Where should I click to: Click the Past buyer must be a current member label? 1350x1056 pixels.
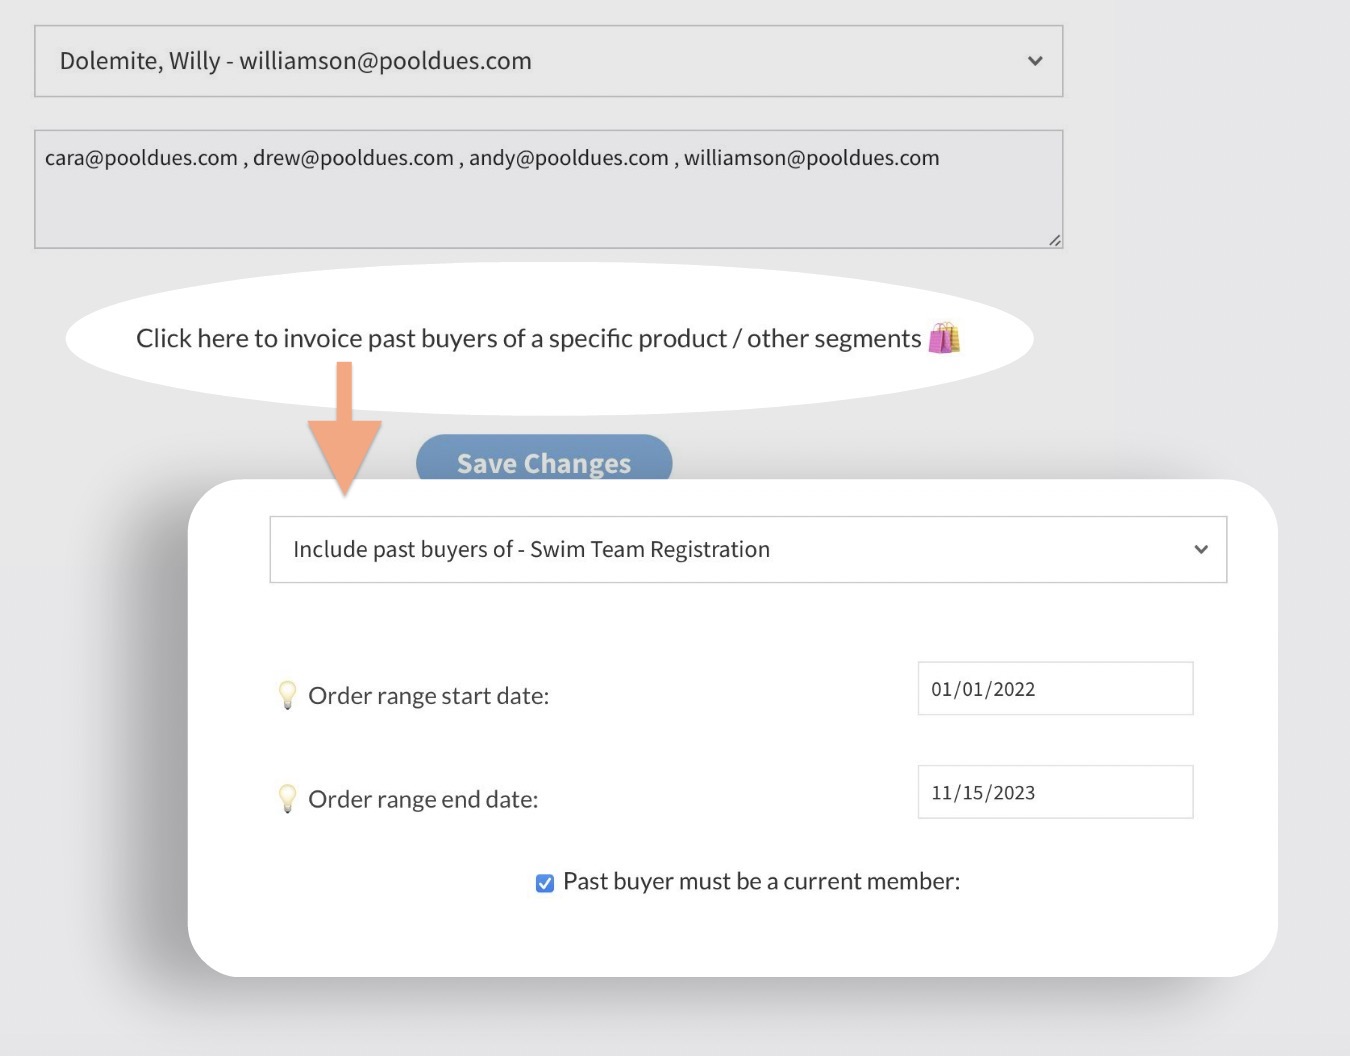tap(761, 881)
